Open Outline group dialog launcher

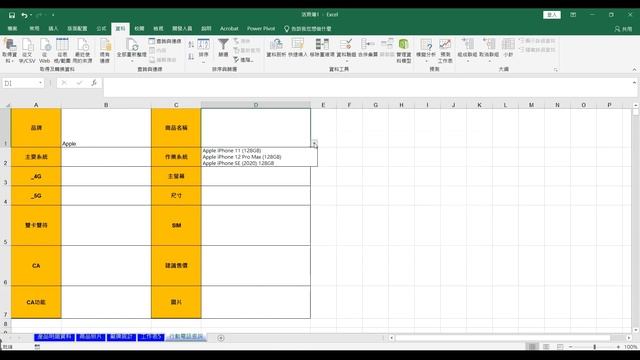(556, 70)
